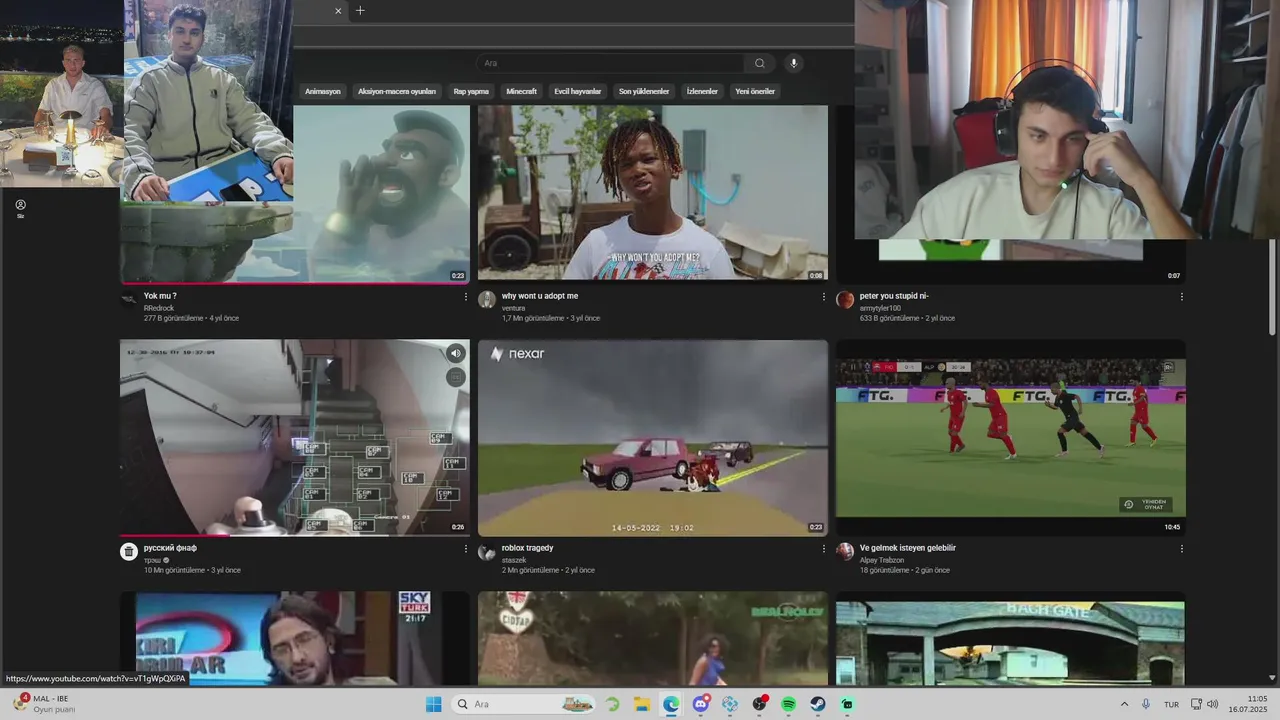Switch to Microsoft Edge in the taskbar

click(671, 704)
